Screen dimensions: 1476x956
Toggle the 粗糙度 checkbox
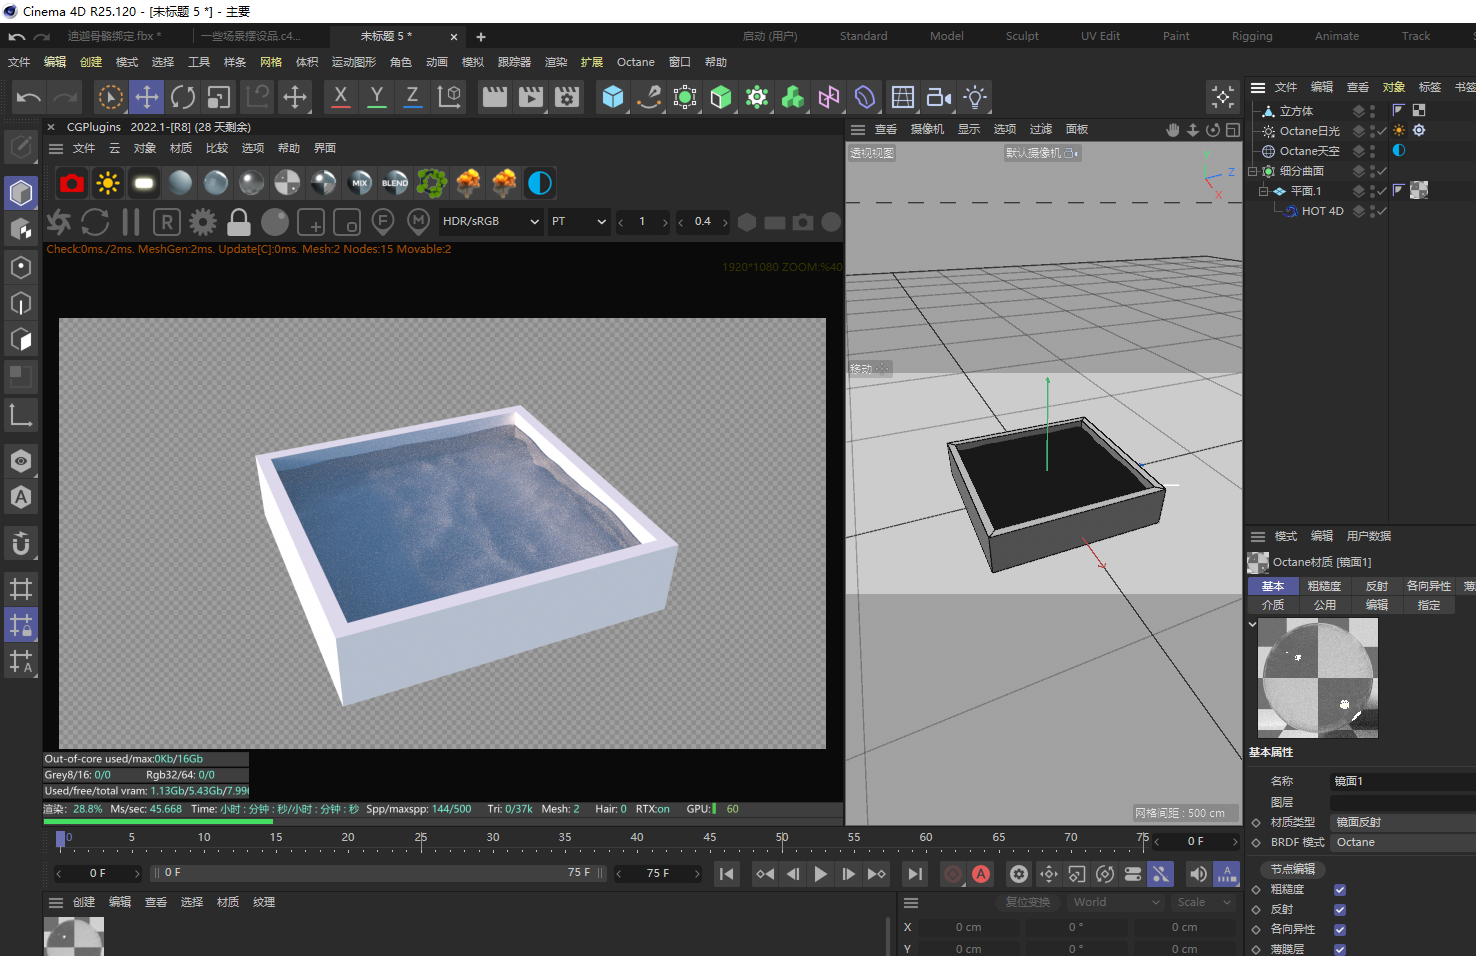[1340, 889]
